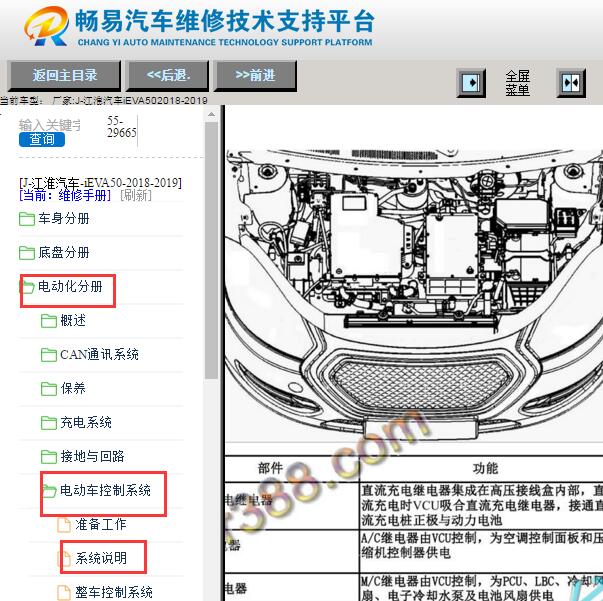603x601 pixels.
Task: Click the engine bay diagram image
Action: coord(414,295)
